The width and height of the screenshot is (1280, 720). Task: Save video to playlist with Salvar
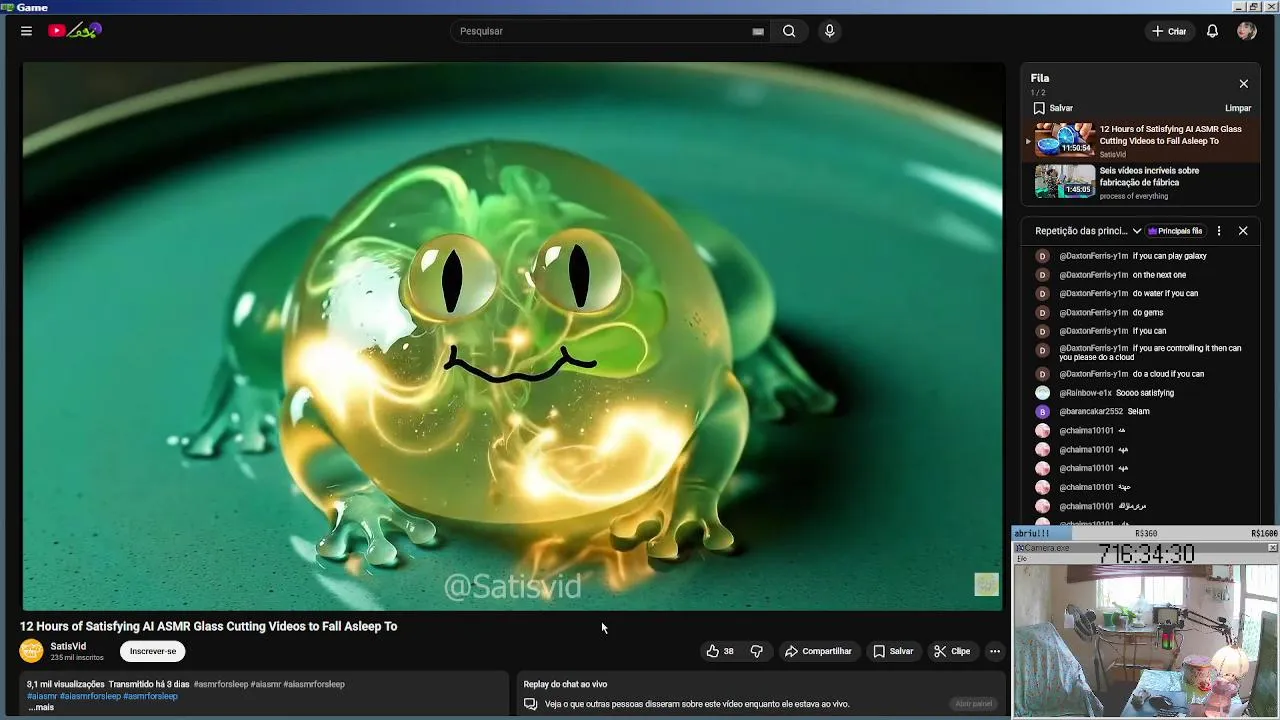(892, 651)
